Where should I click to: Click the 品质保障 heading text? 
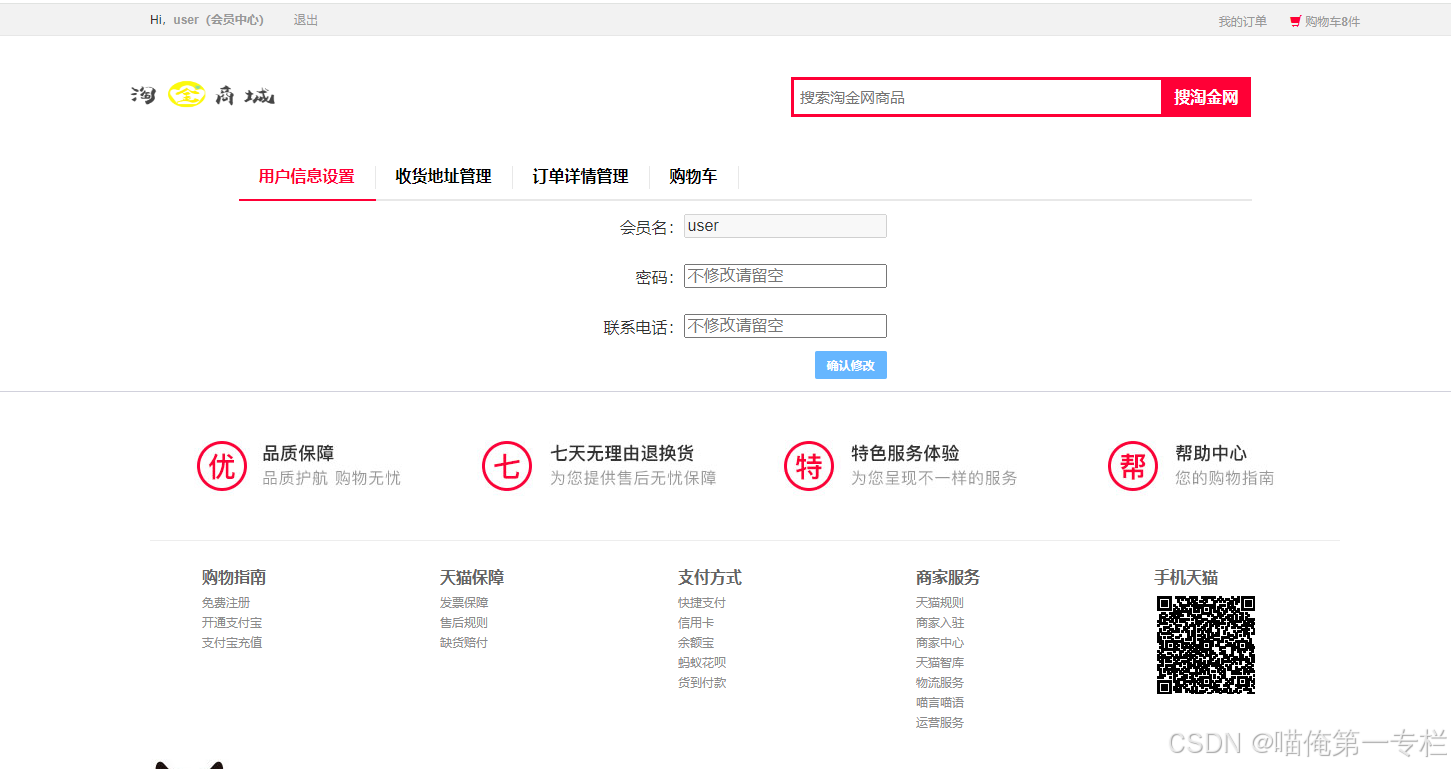[298, 454]
